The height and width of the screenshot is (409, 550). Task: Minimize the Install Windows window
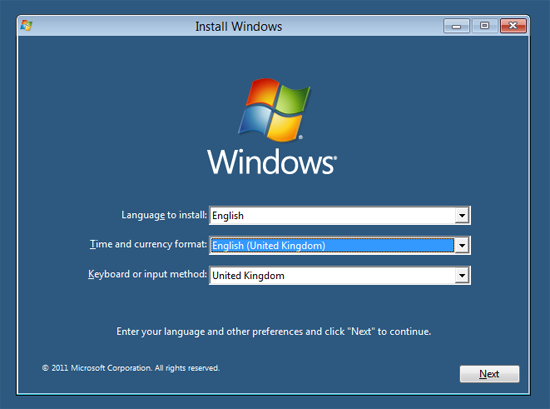coord(456,26)
